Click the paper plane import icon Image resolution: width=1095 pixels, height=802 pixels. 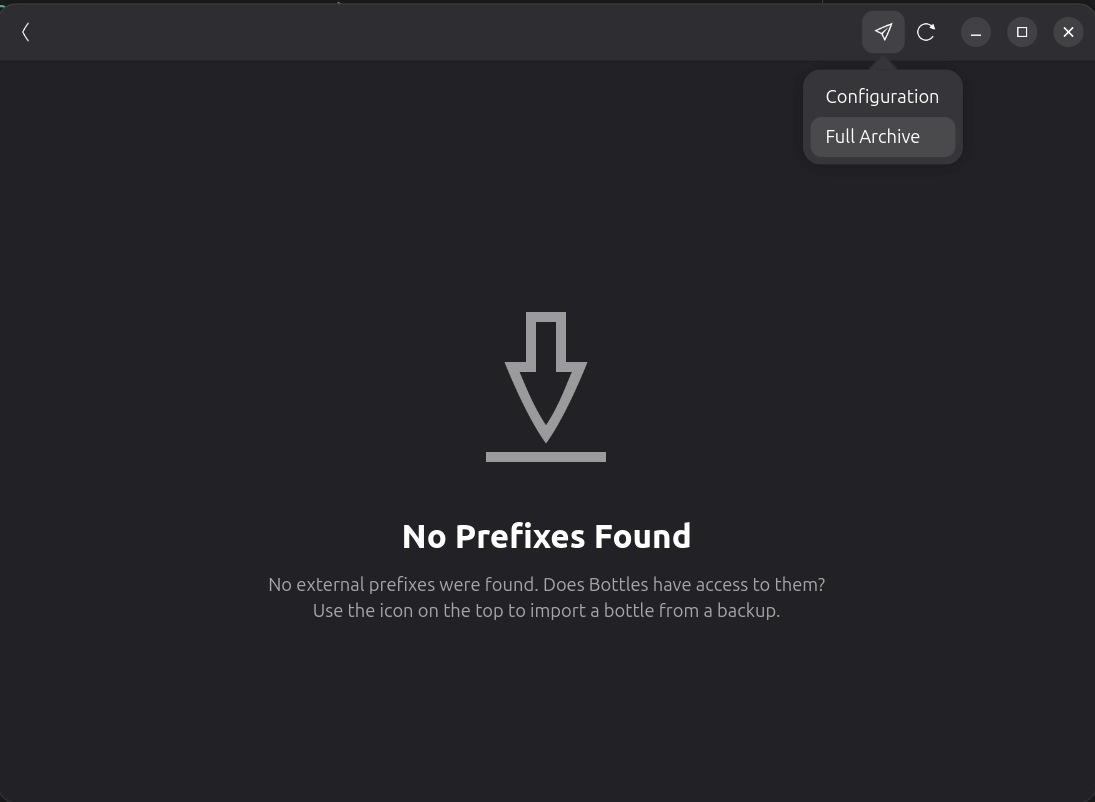pos(883,32)
